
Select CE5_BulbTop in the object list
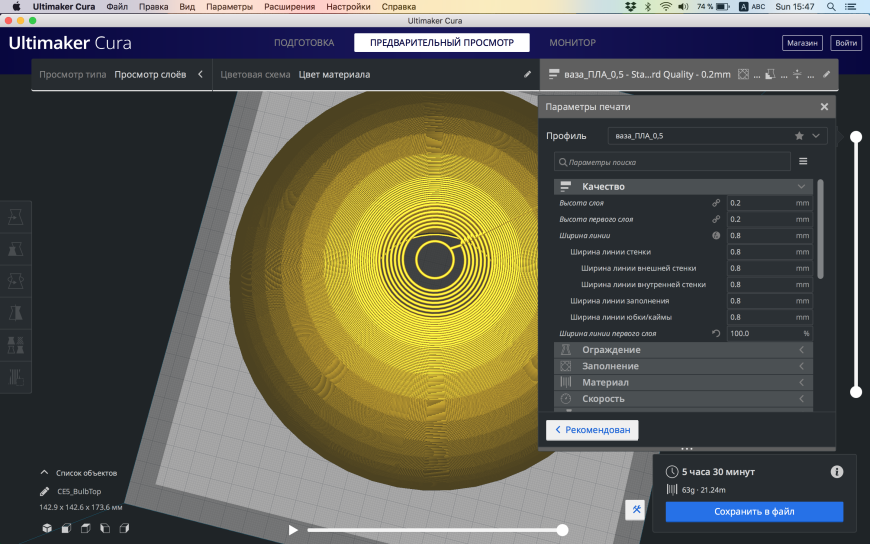tap(79, 491)
